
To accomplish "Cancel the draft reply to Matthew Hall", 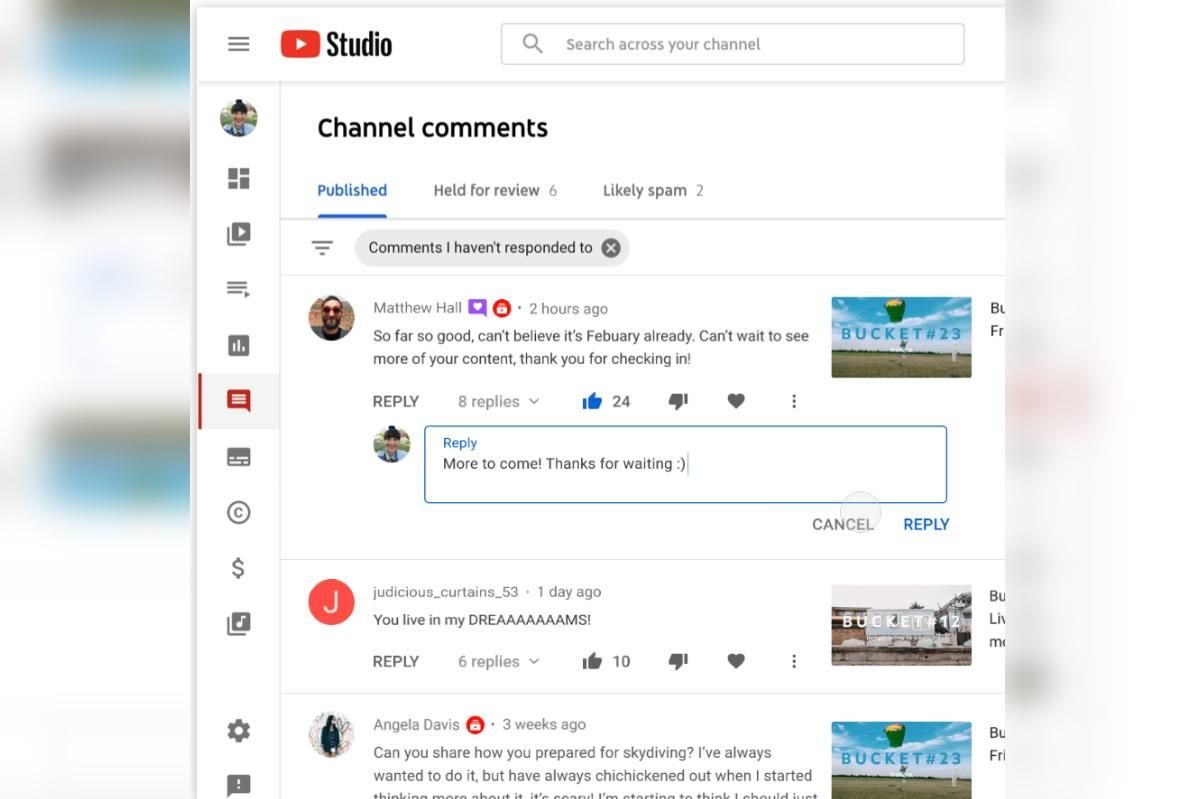I will pos(843,523).
